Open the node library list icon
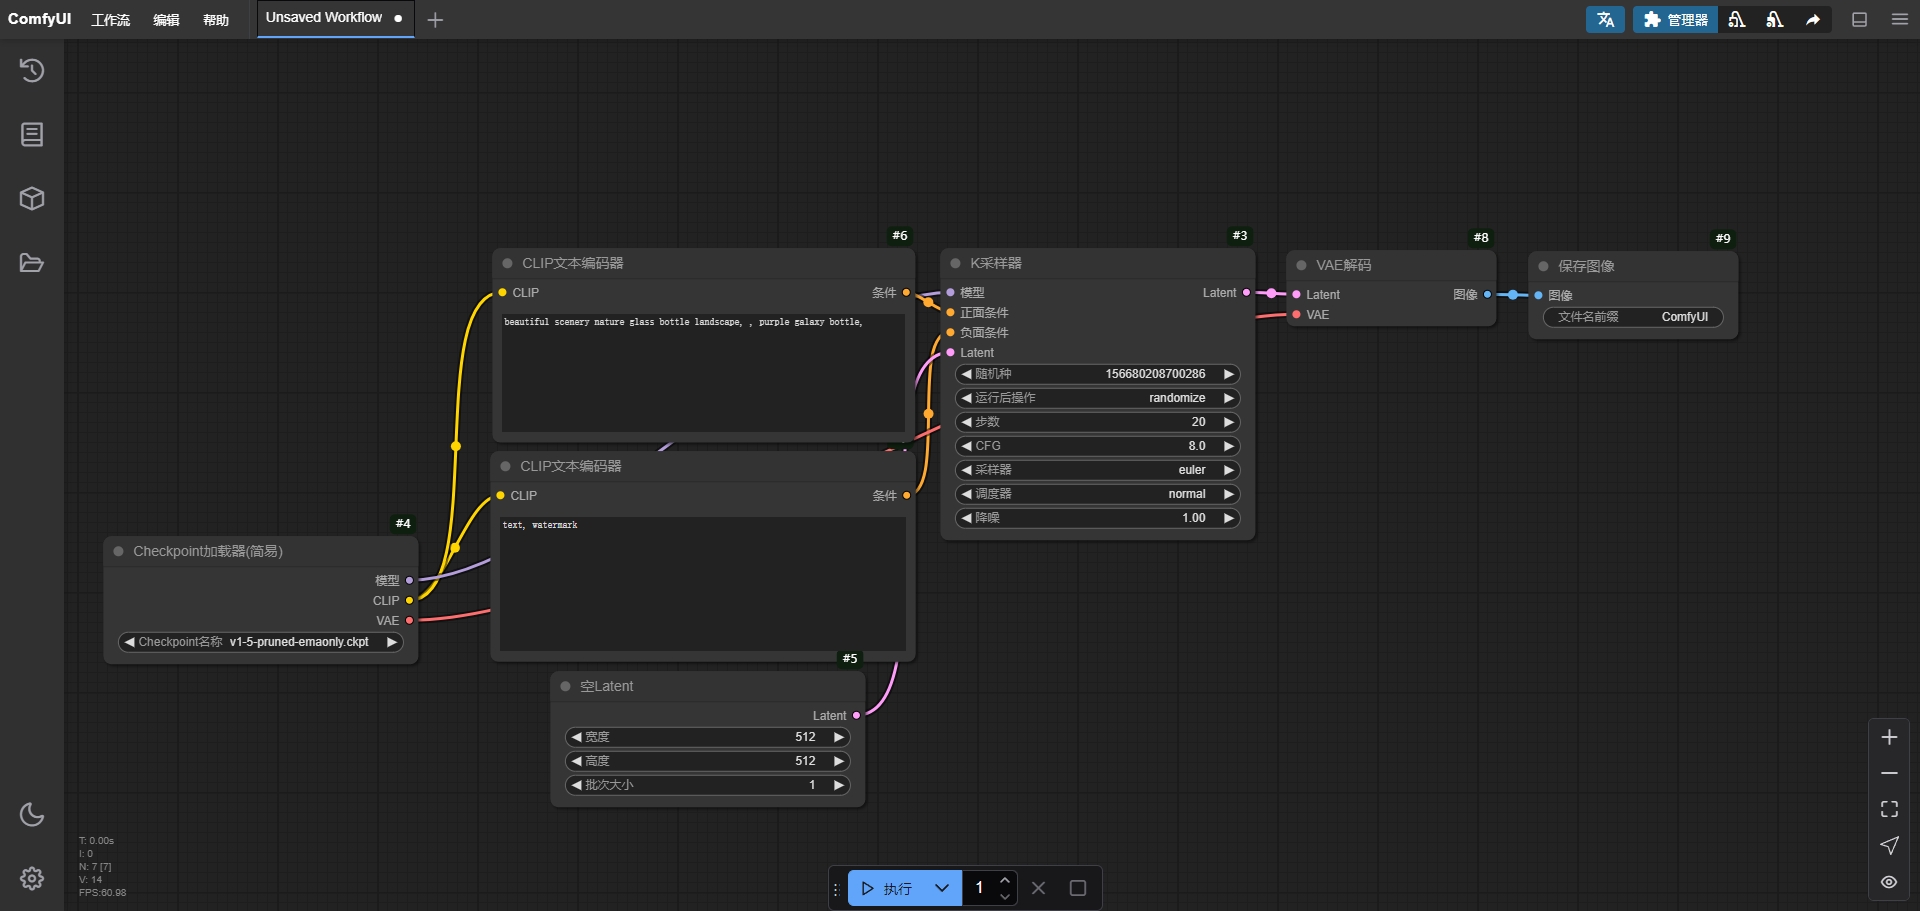Image resolution: width=1920 pixels, height=911 pixels. (32, 134)
